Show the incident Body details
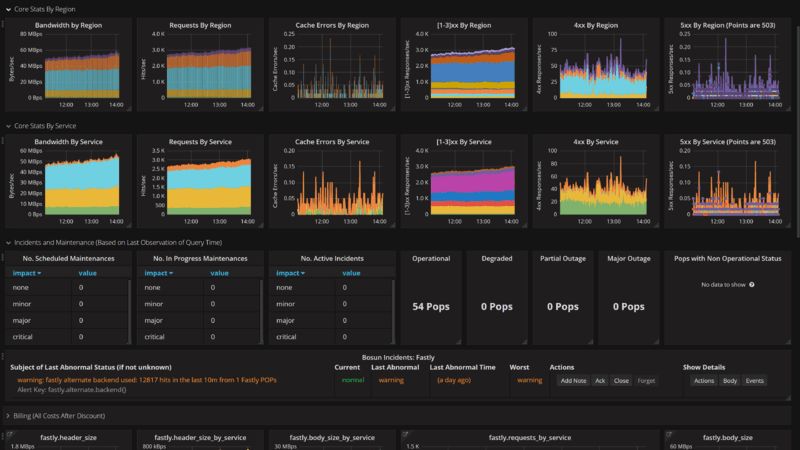The image size is (800, 450). point(730,380)
